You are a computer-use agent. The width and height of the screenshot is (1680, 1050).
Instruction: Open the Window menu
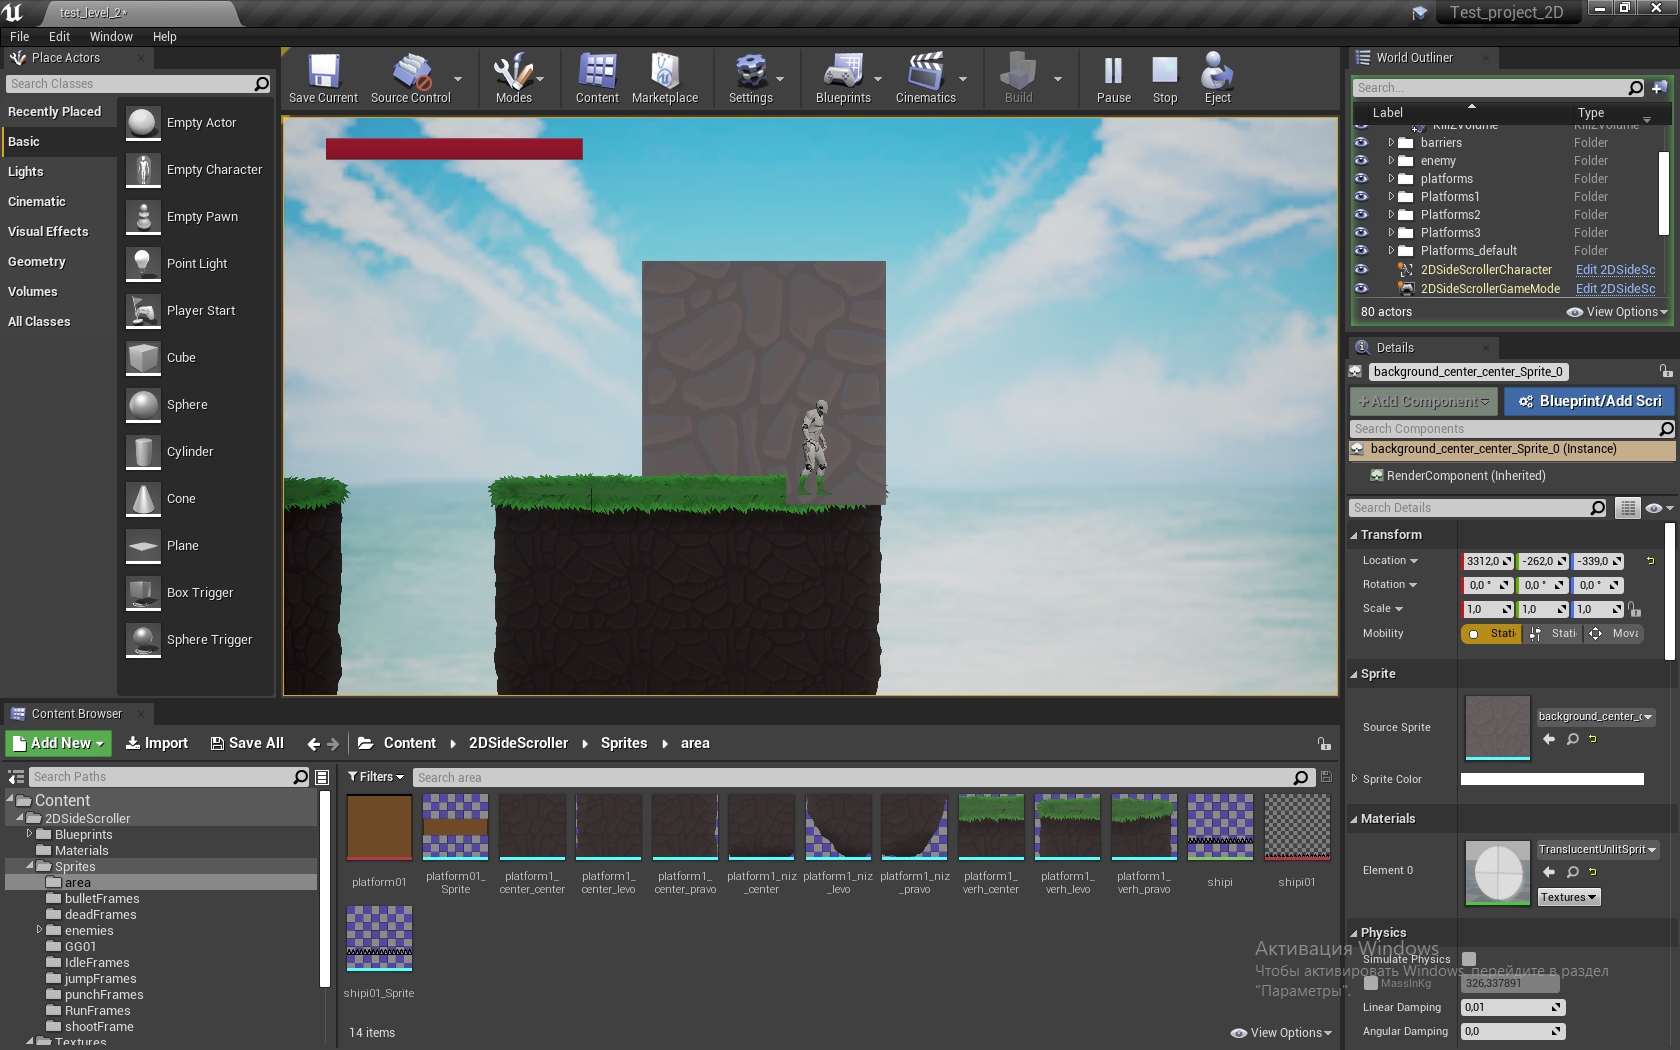point(111,37)
